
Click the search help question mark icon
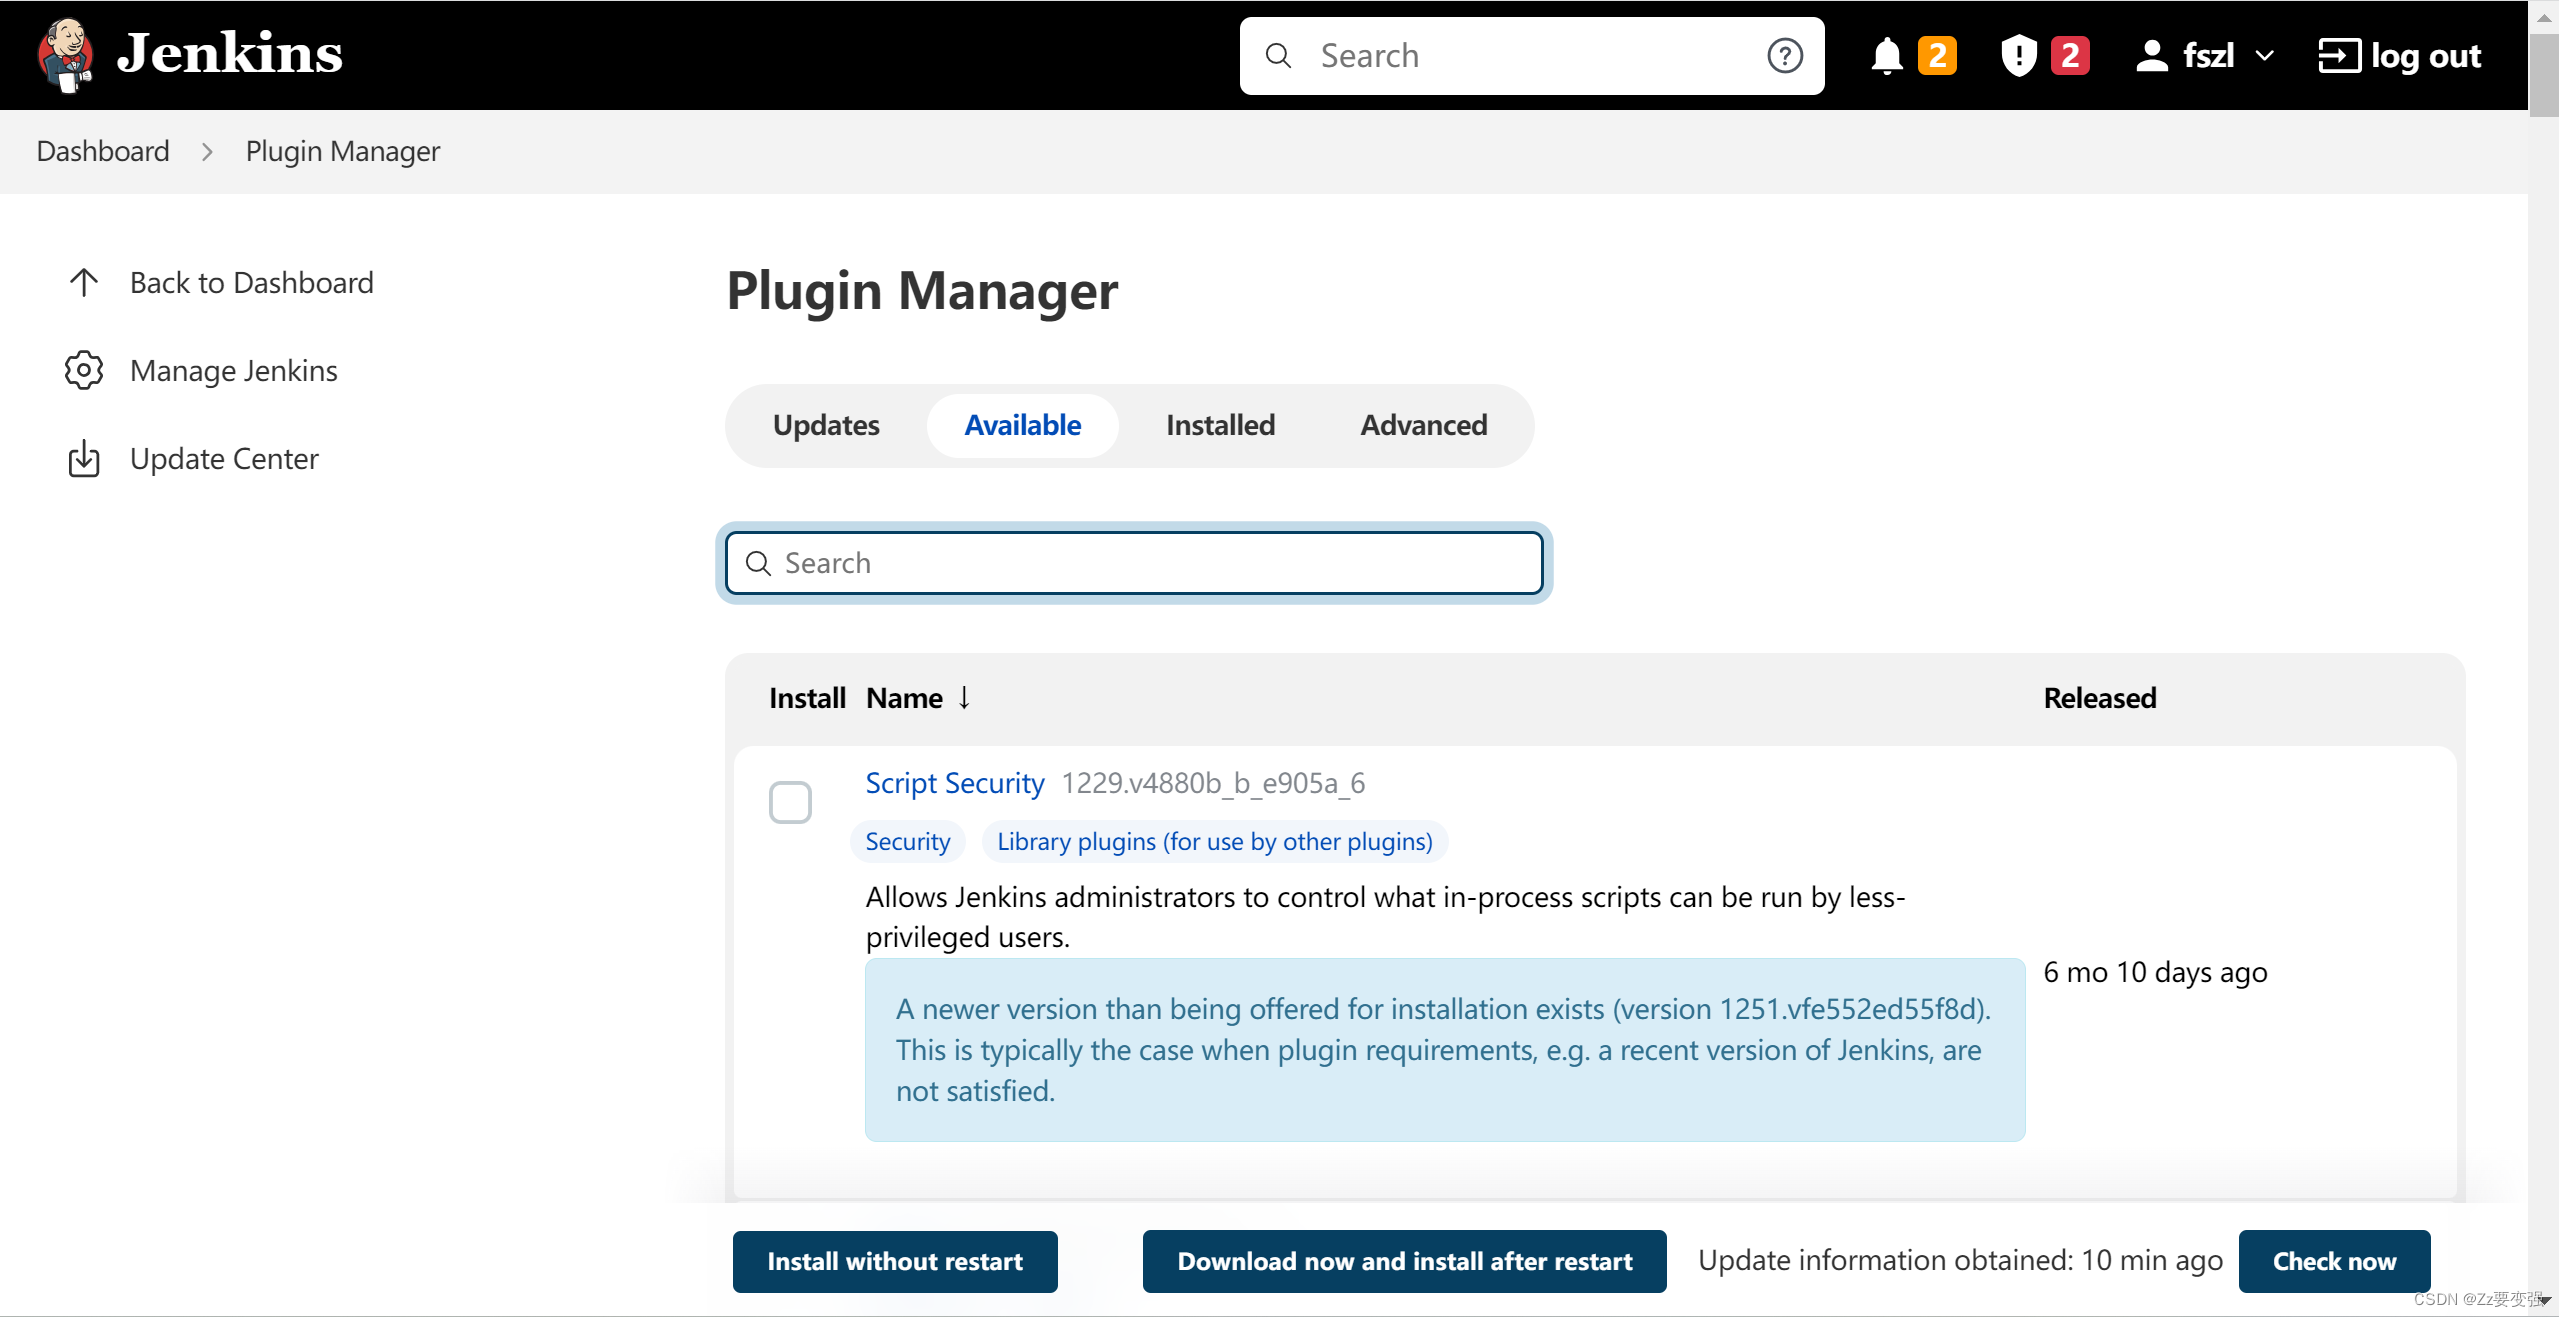click(x=1784, y=56)
